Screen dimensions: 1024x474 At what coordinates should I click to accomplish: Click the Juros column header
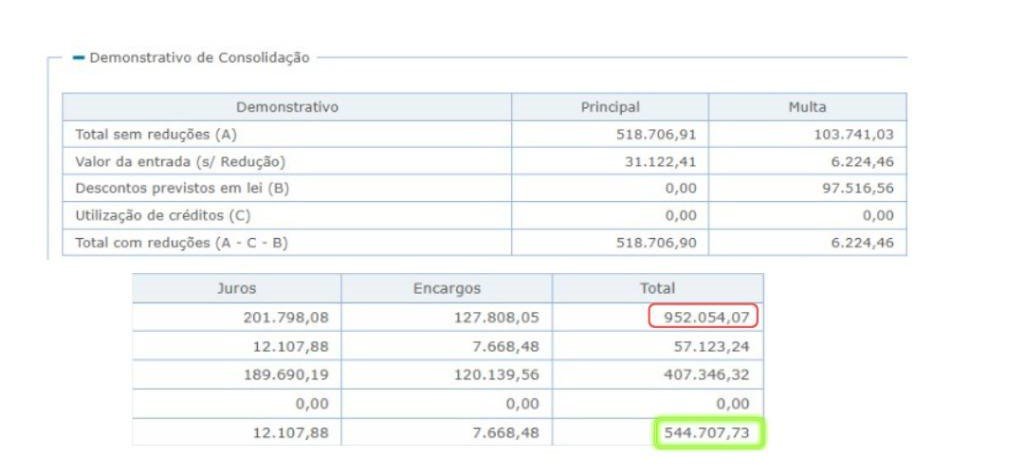tap(237, 288)
